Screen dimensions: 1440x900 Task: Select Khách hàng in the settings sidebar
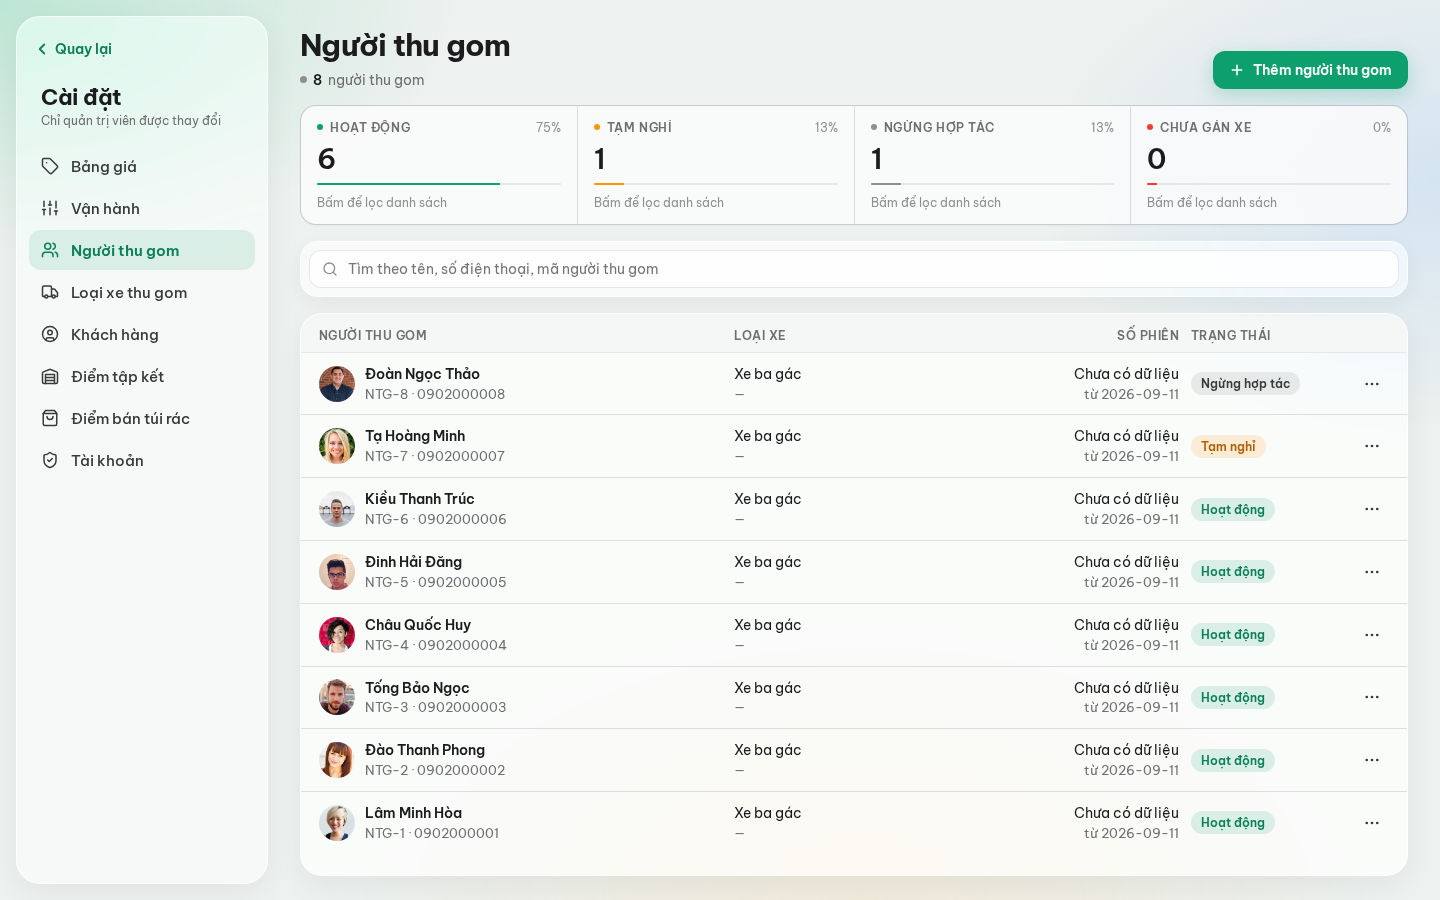click(x=142, y=334)
